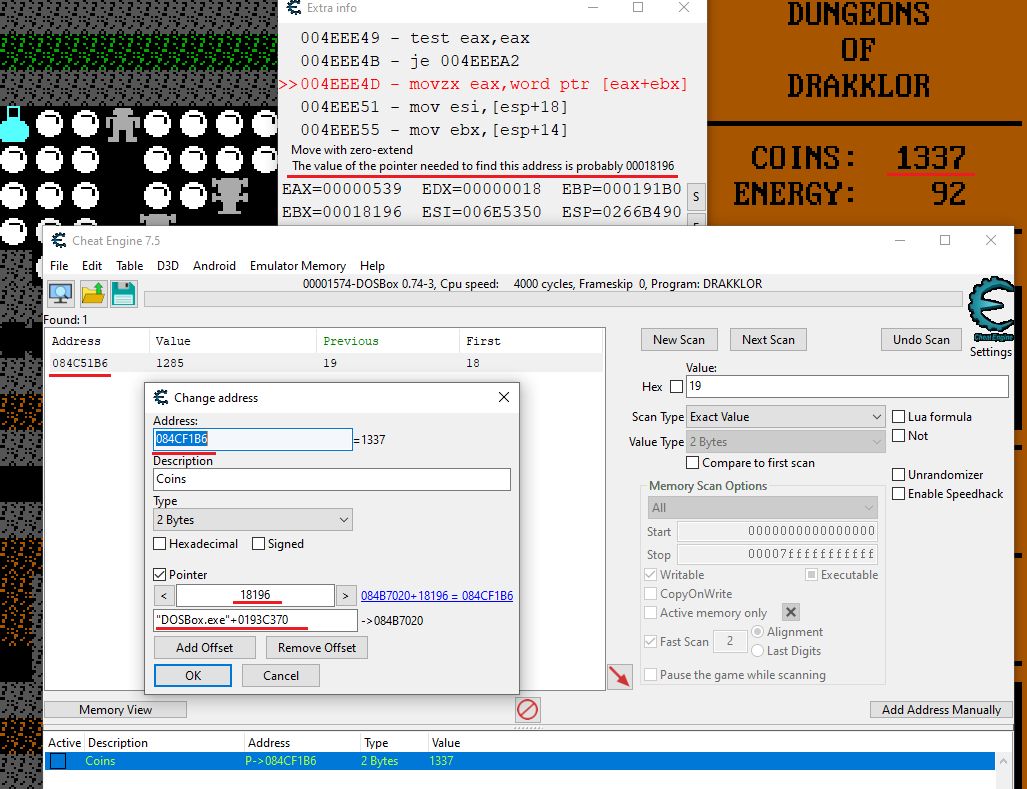Open the Emulator Memory menu

(297, 266)
